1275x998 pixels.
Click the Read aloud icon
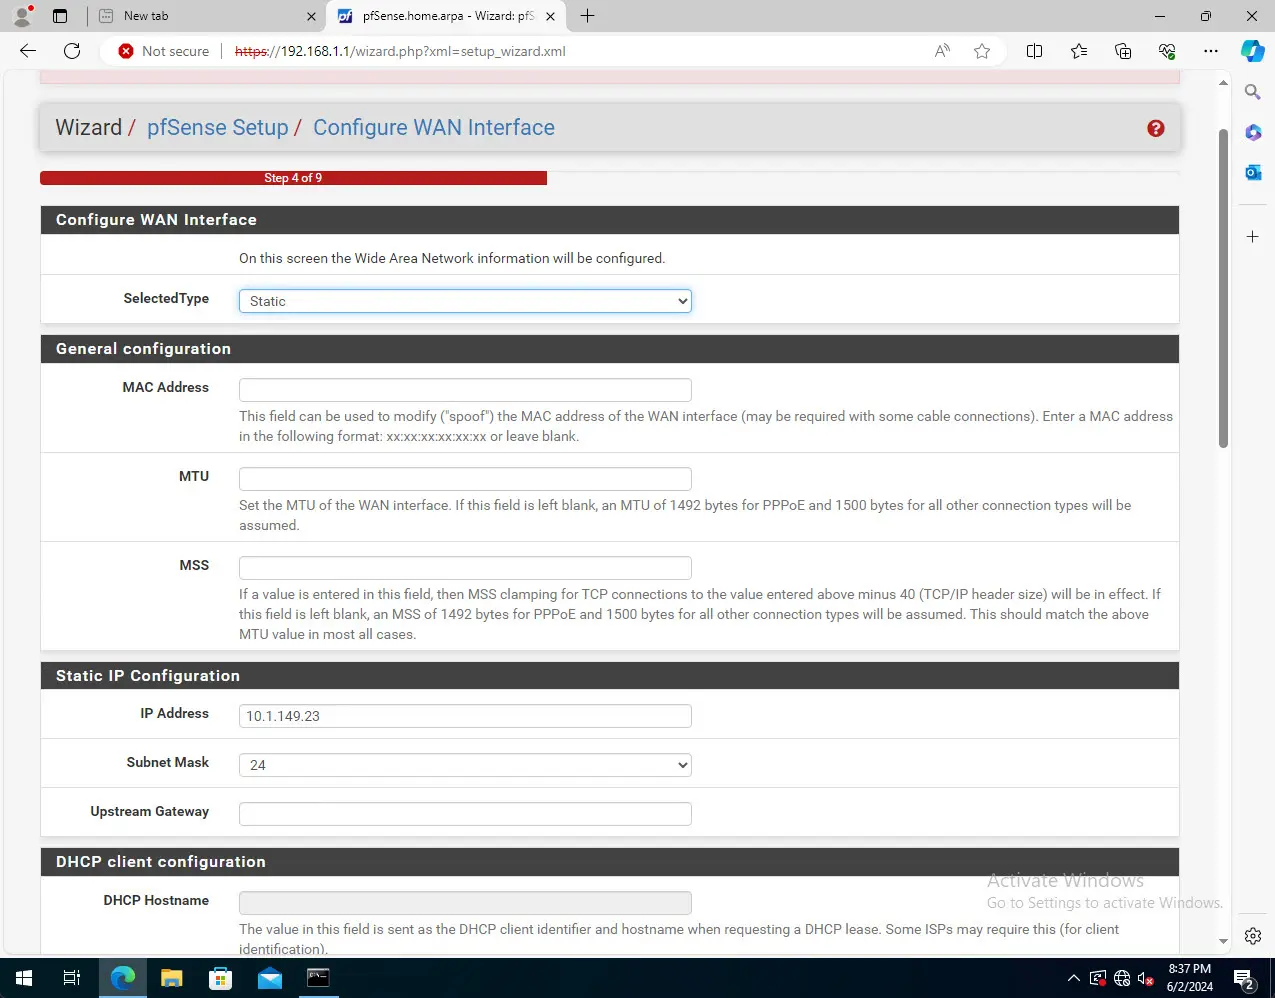pos(942,51)
